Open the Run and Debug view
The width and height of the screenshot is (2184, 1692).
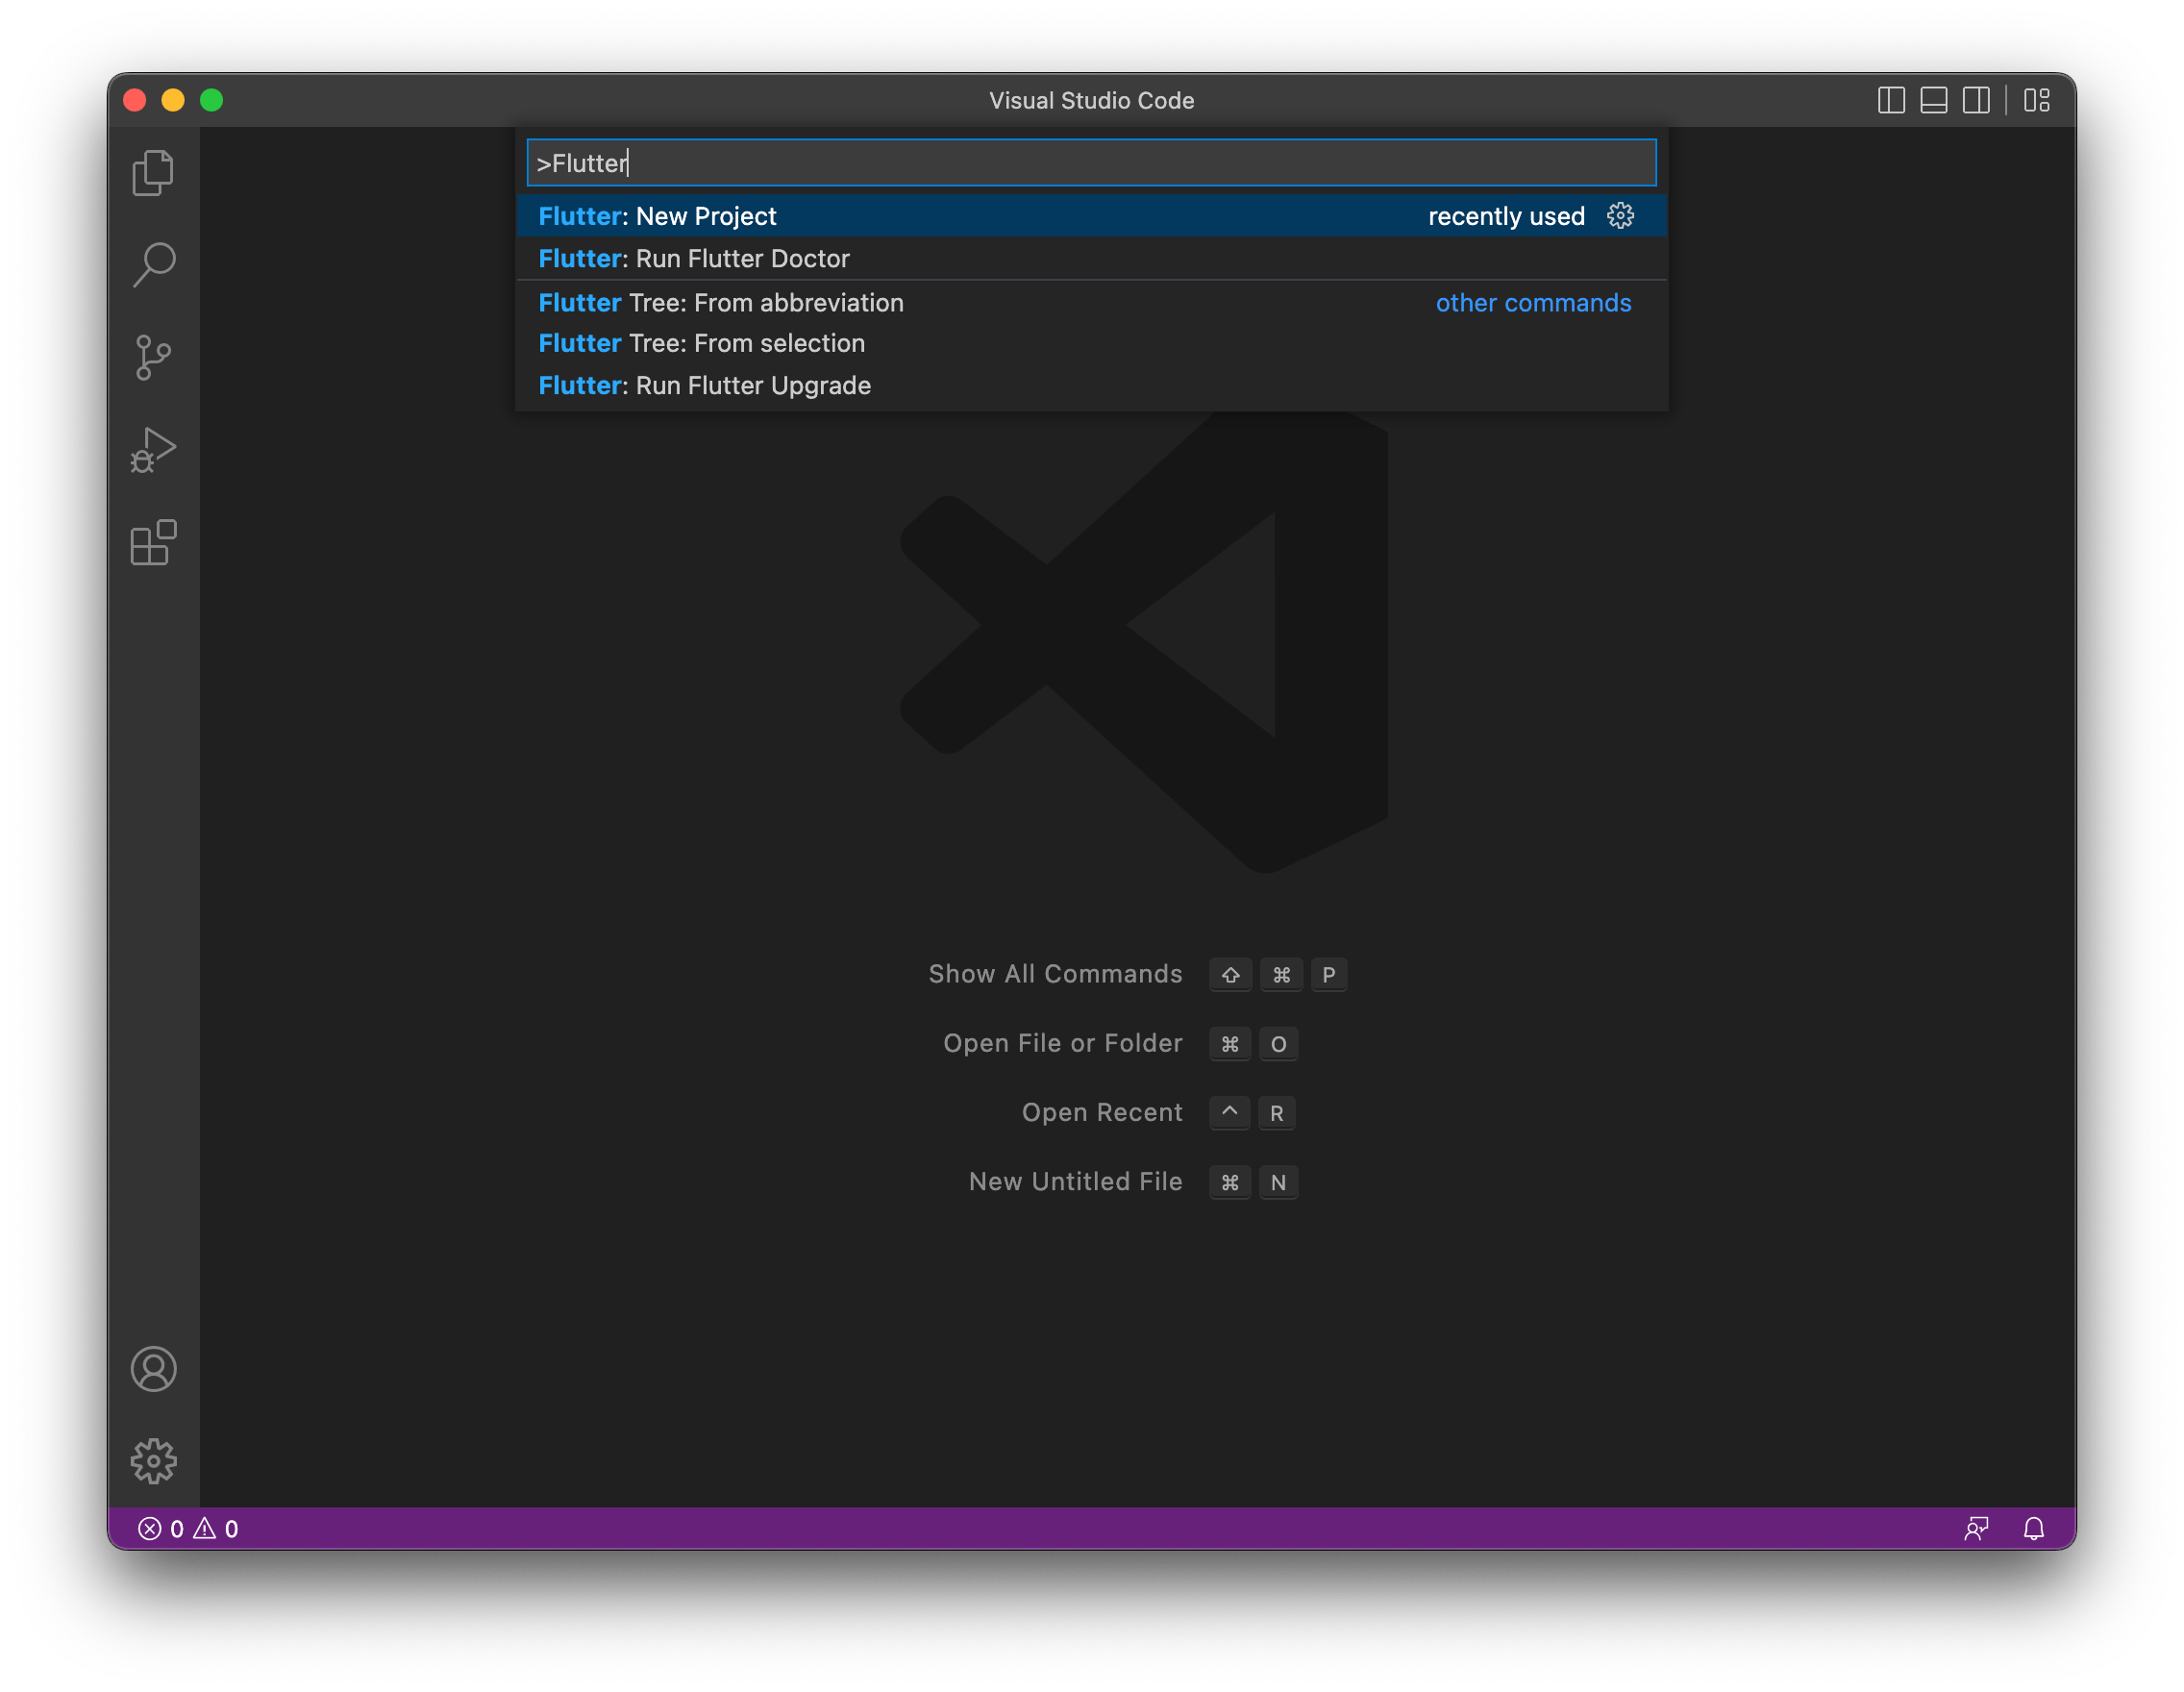coord(153,451)
